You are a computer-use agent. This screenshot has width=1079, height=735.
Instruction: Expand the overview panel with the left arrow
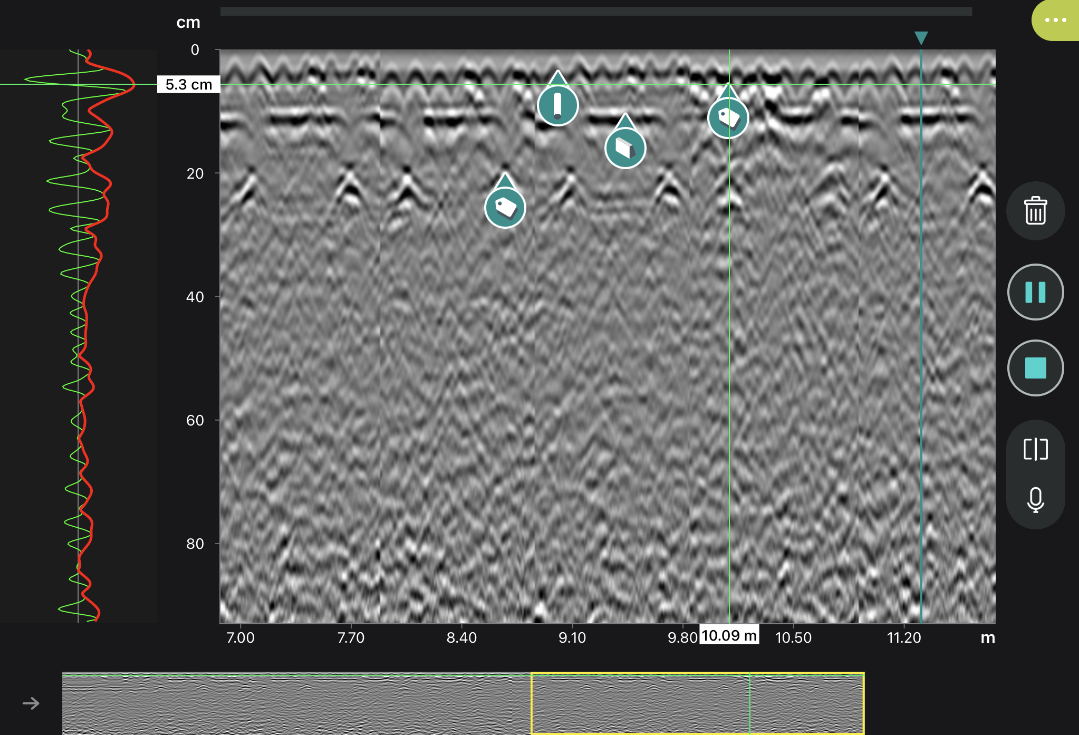31,703
